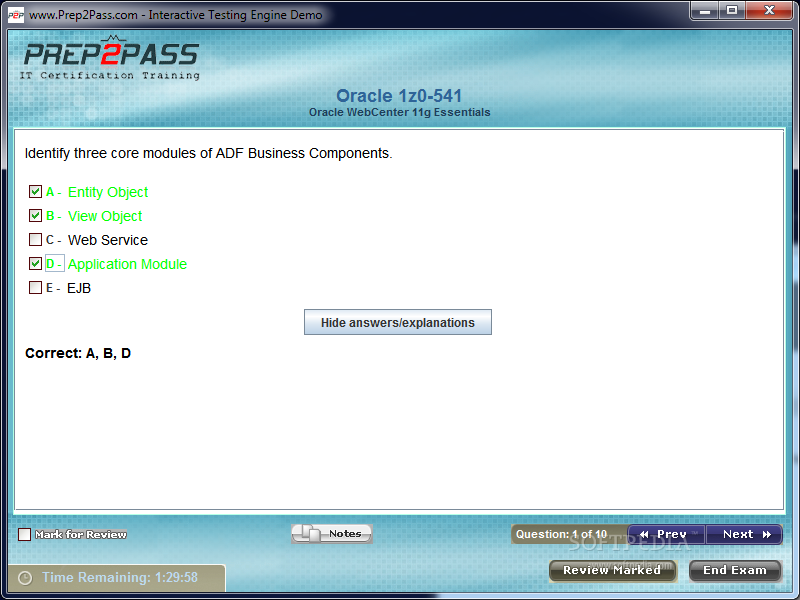Image resolution: width=800 pixels, height=600 pixels.
Task: Click End Exam button
Action: pos(735,570)
